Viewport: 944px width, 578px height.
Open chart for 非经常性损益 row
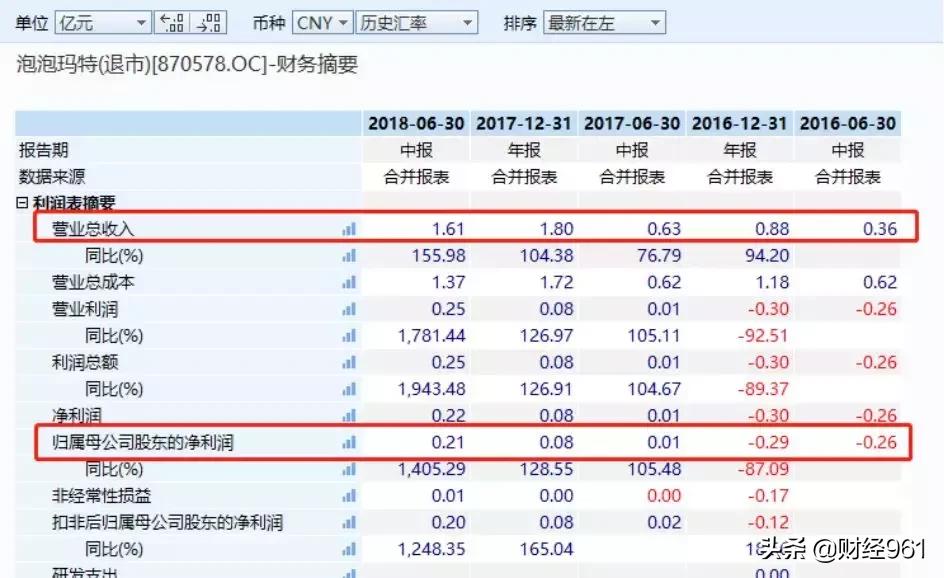(x=347, y=495)
